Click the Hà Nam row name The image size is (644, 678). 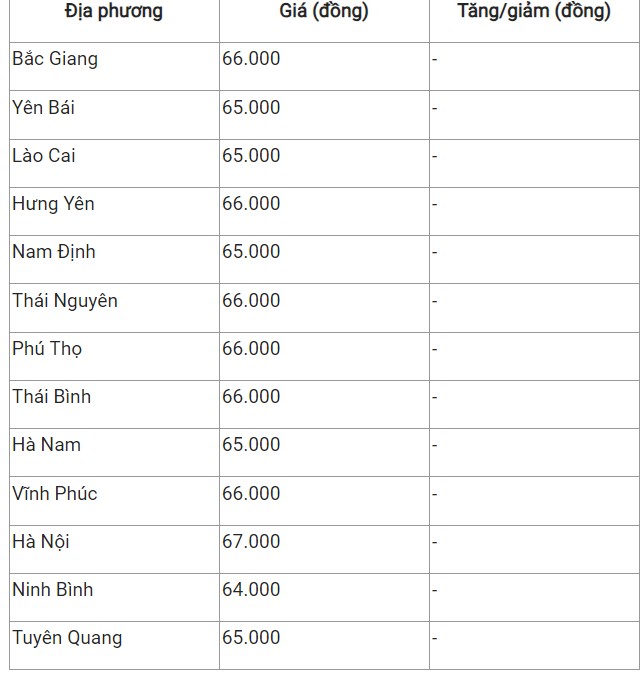click(x=47, y=445)
